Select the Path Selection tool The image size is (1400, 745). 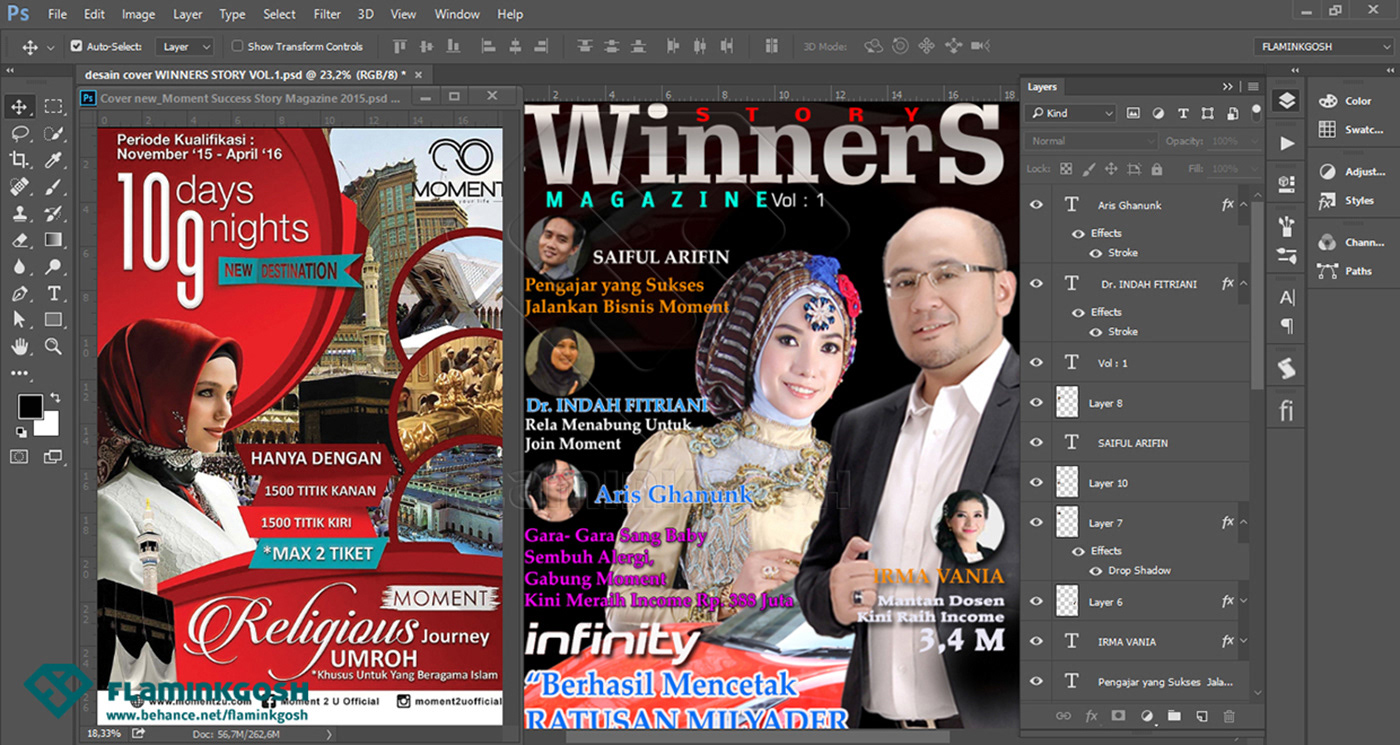pyautogui.click(x=19, y=320)
